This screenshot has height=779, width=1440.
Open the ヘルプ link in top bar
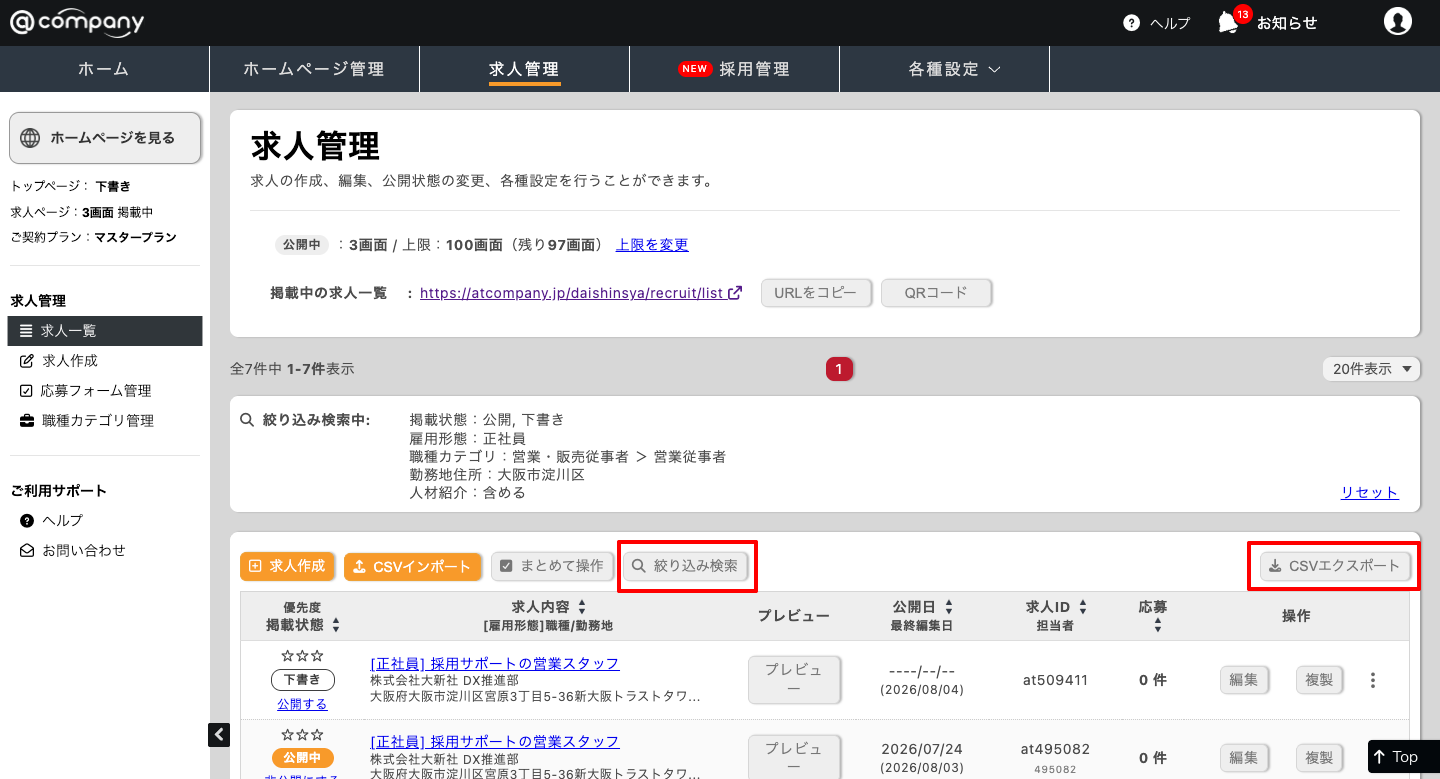pos(1157,23)
